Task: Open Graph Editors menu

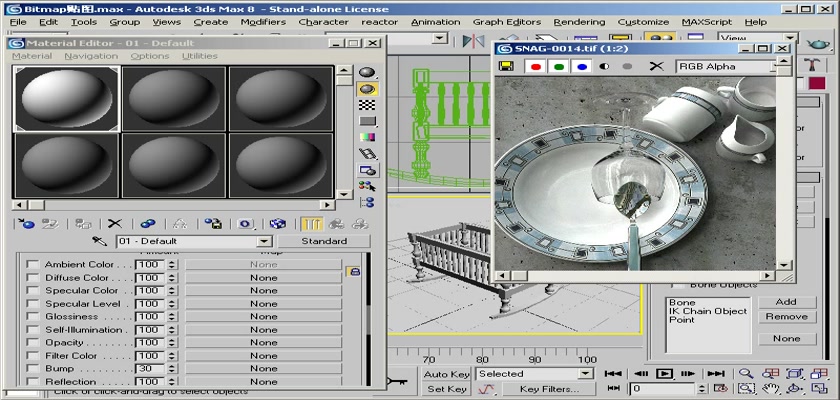Action: (x=507, y=22)
